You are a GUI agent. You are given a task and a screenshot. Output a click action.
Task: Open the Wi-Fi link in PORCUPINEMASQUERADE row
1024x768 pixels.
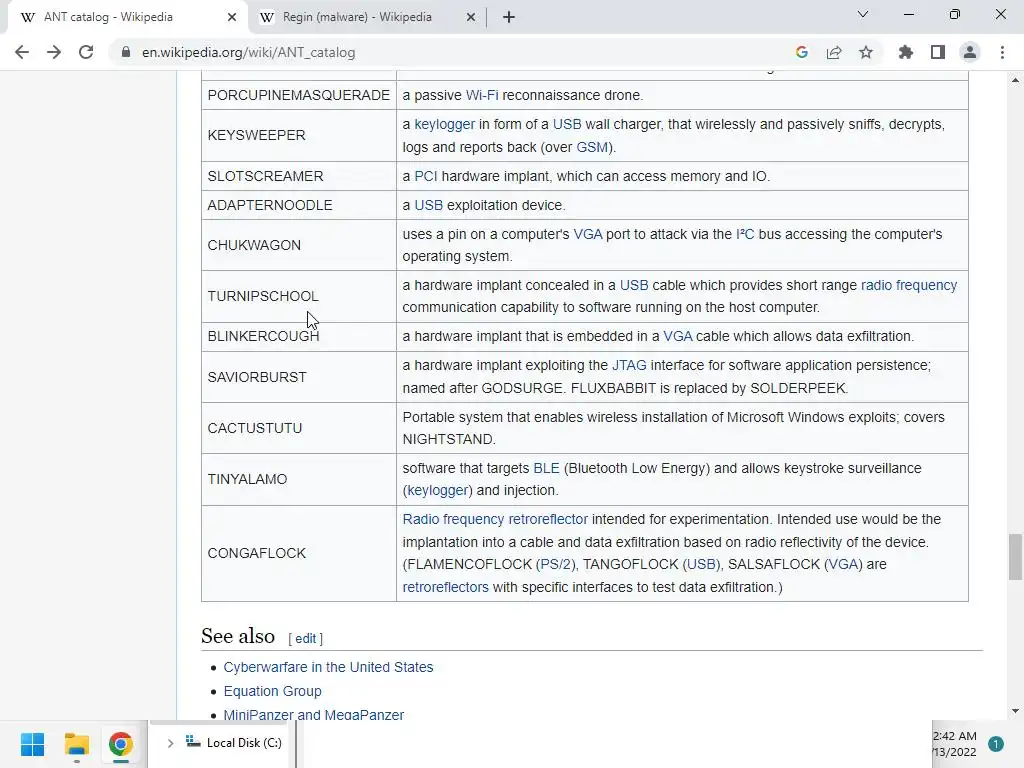coord(482,95)
